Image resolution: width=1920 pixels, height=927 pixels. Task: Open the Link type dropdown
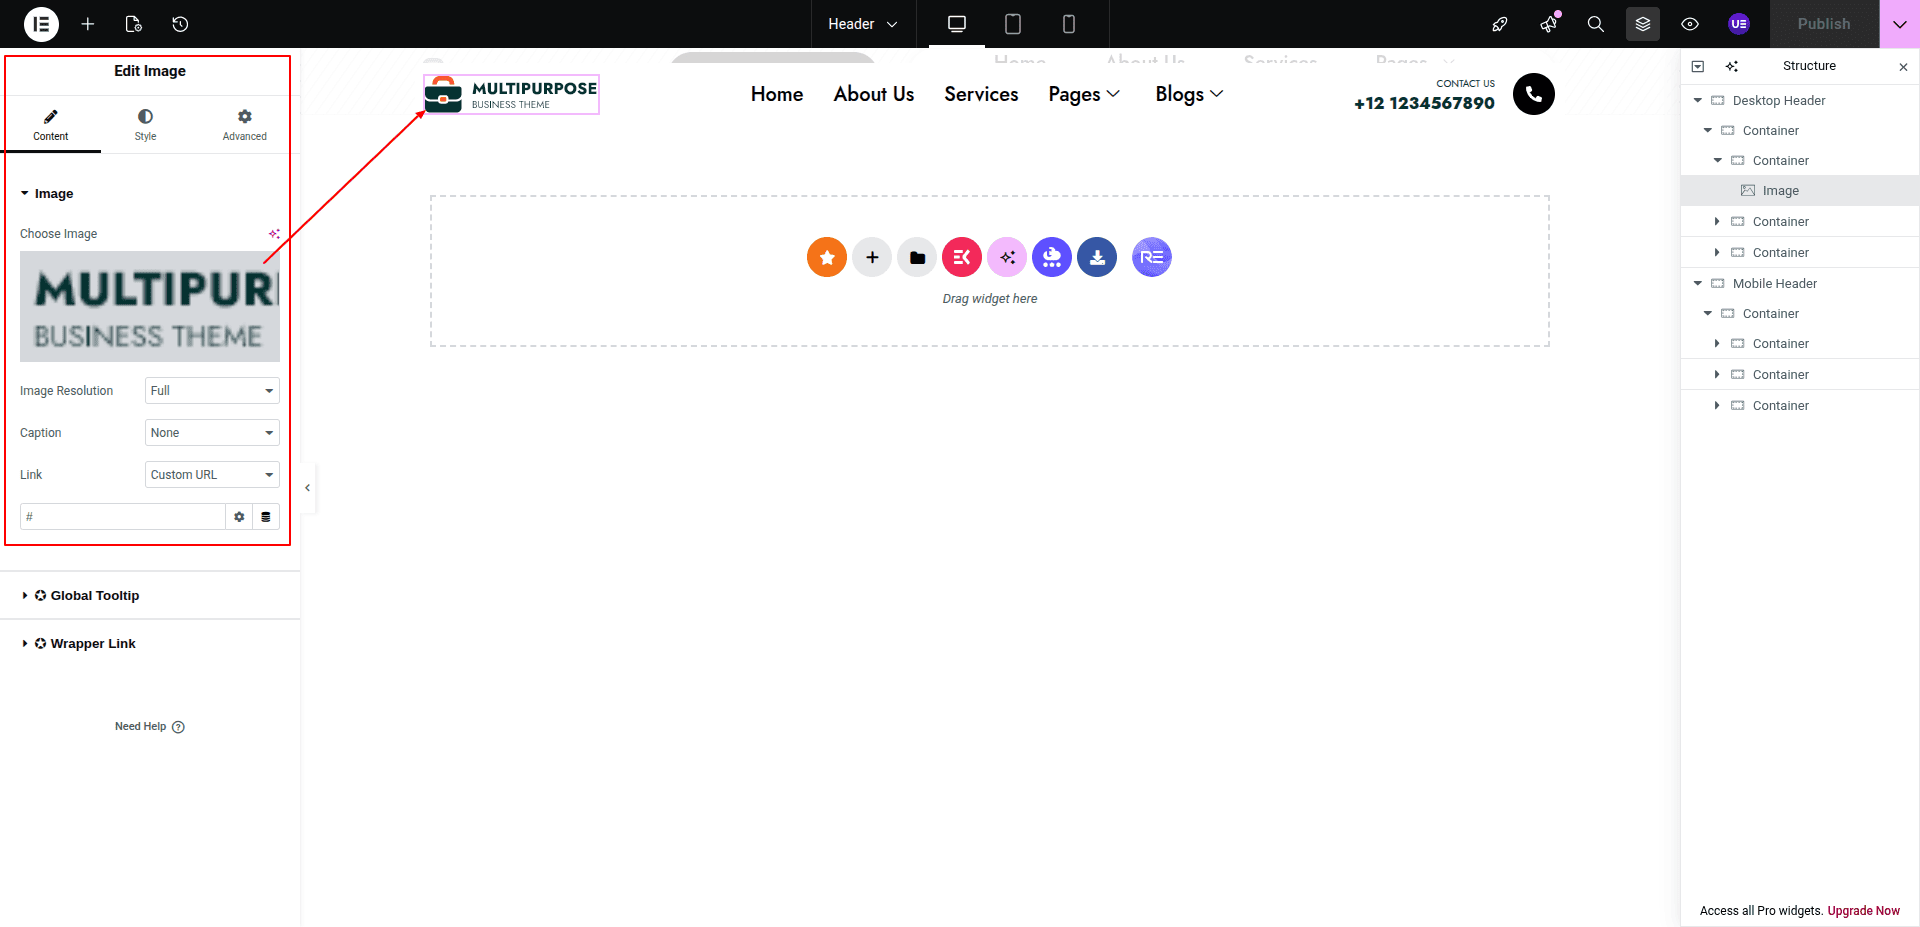pyautogui.click(x=212, y=475)
